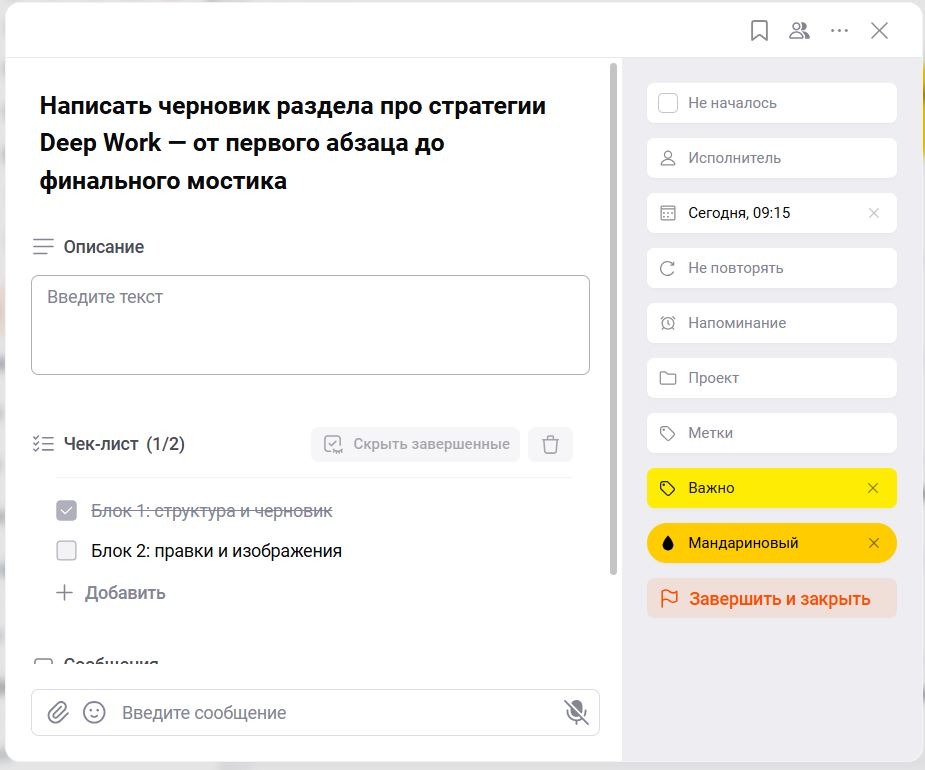
Task: Attach a file with the paperclip icon
Action: pos(58,713)
